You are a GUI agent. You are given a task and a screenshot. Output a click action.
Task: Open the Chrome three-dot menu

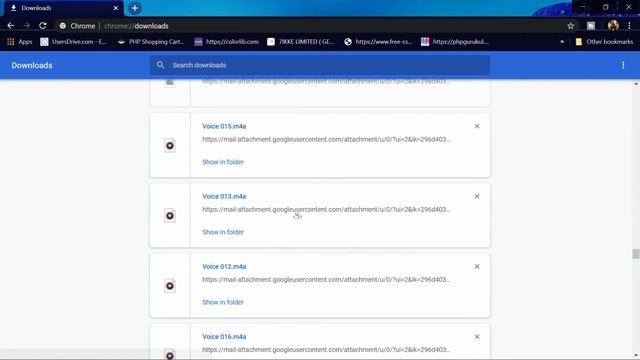tap(629, 26)
